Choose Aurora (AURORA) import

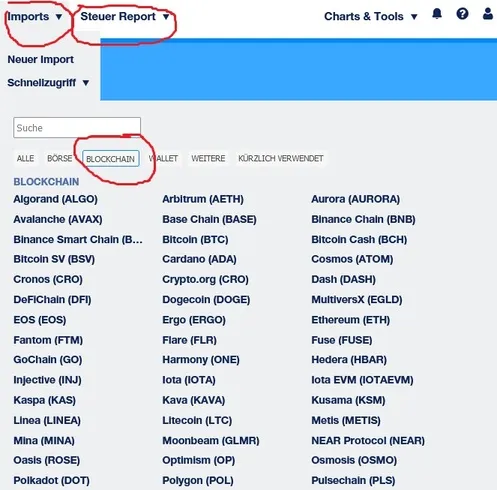[356, 199]
